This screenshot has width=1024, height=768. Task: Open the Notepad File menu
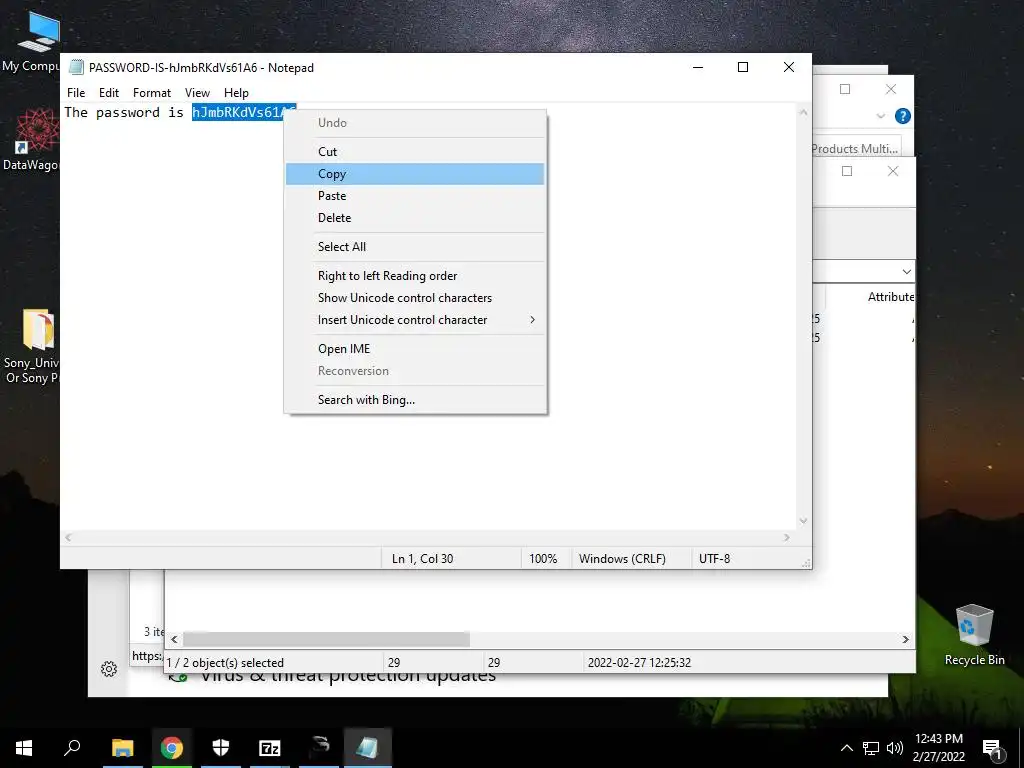(x=76, y=93)
